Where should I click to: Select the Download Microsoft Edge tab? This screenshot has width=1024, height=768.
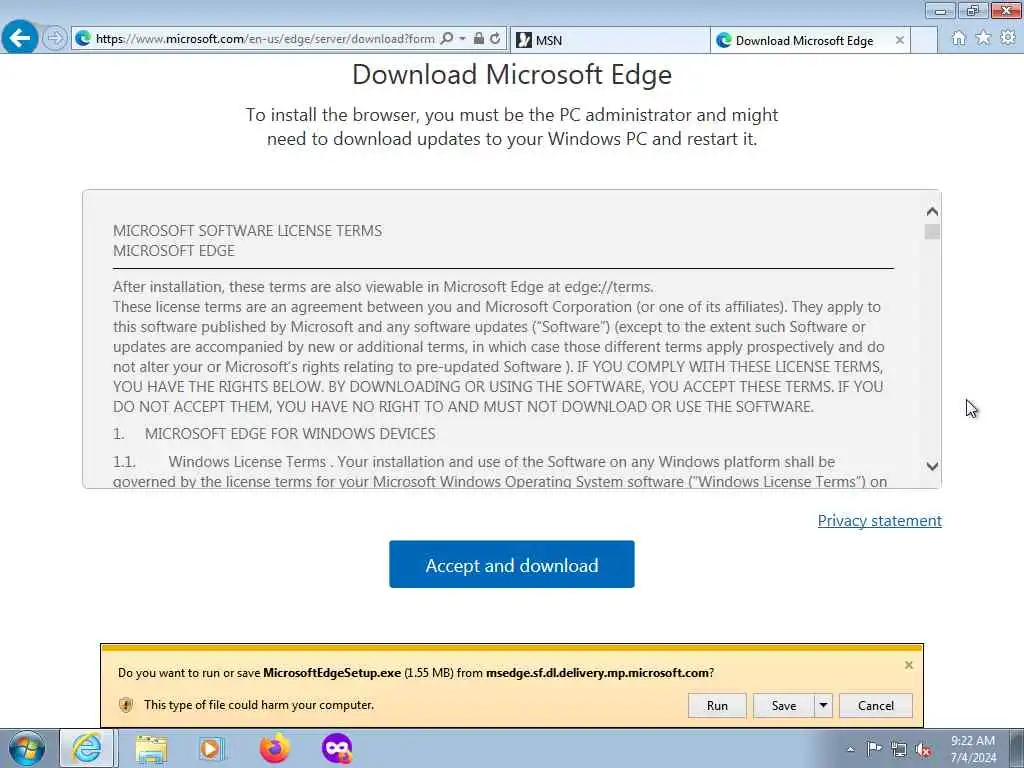point(809,40)
